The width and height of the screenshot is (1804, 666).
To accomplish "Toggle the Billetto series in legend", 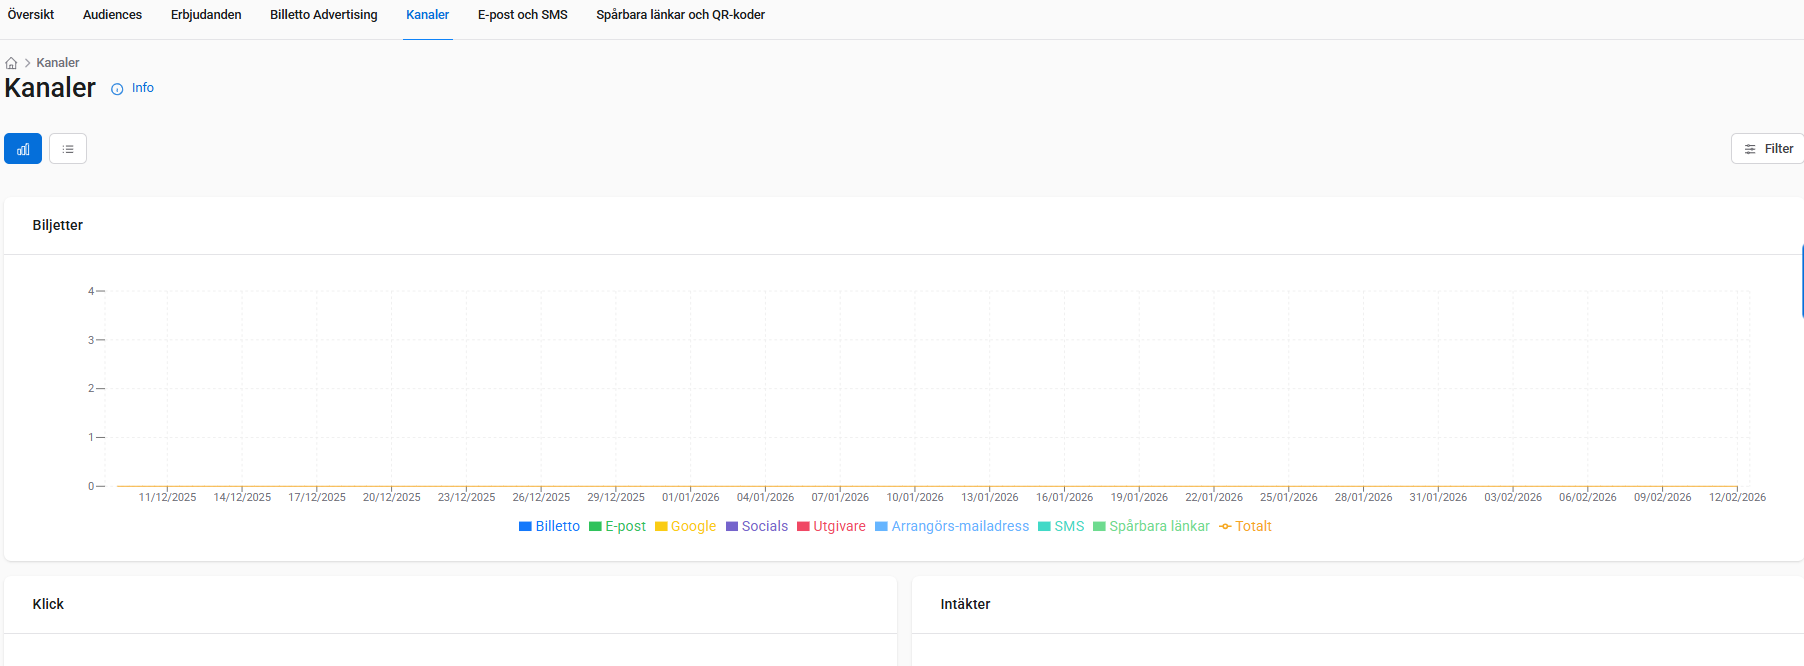I will (x=549, y=526).
